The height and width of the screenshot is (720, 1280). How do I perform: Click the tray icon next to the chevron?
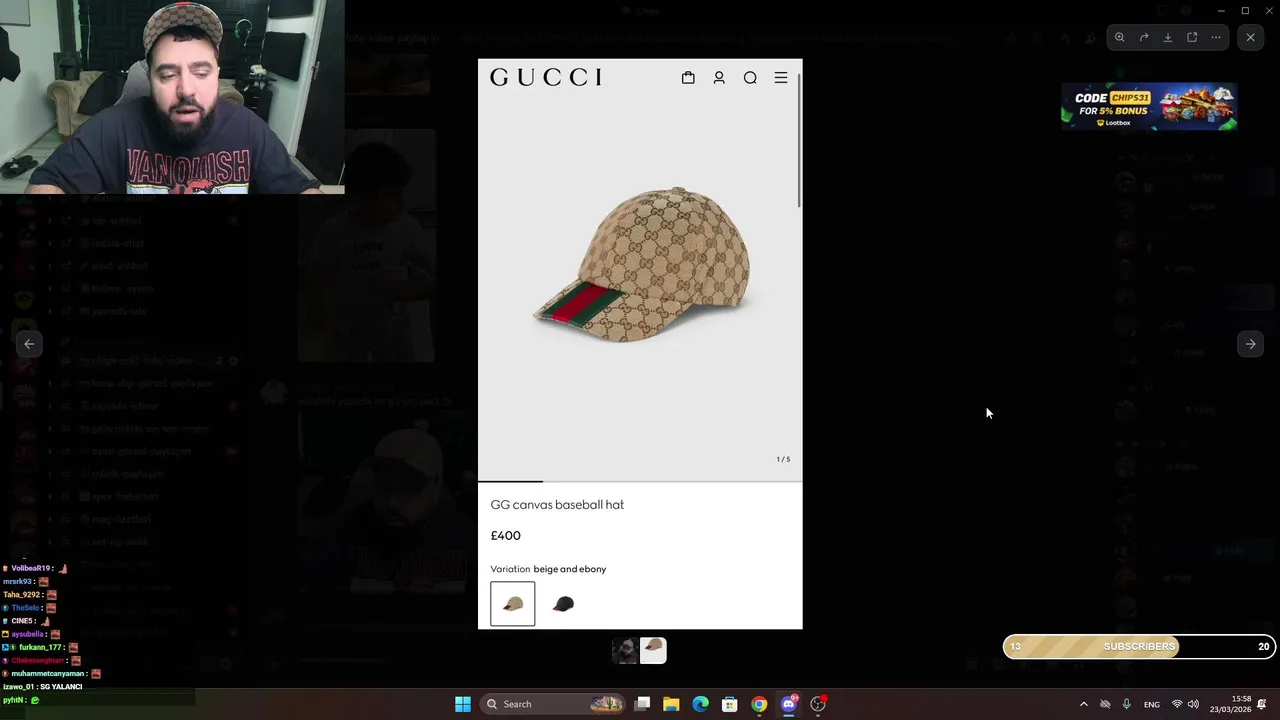click(x=1105, y=704)
